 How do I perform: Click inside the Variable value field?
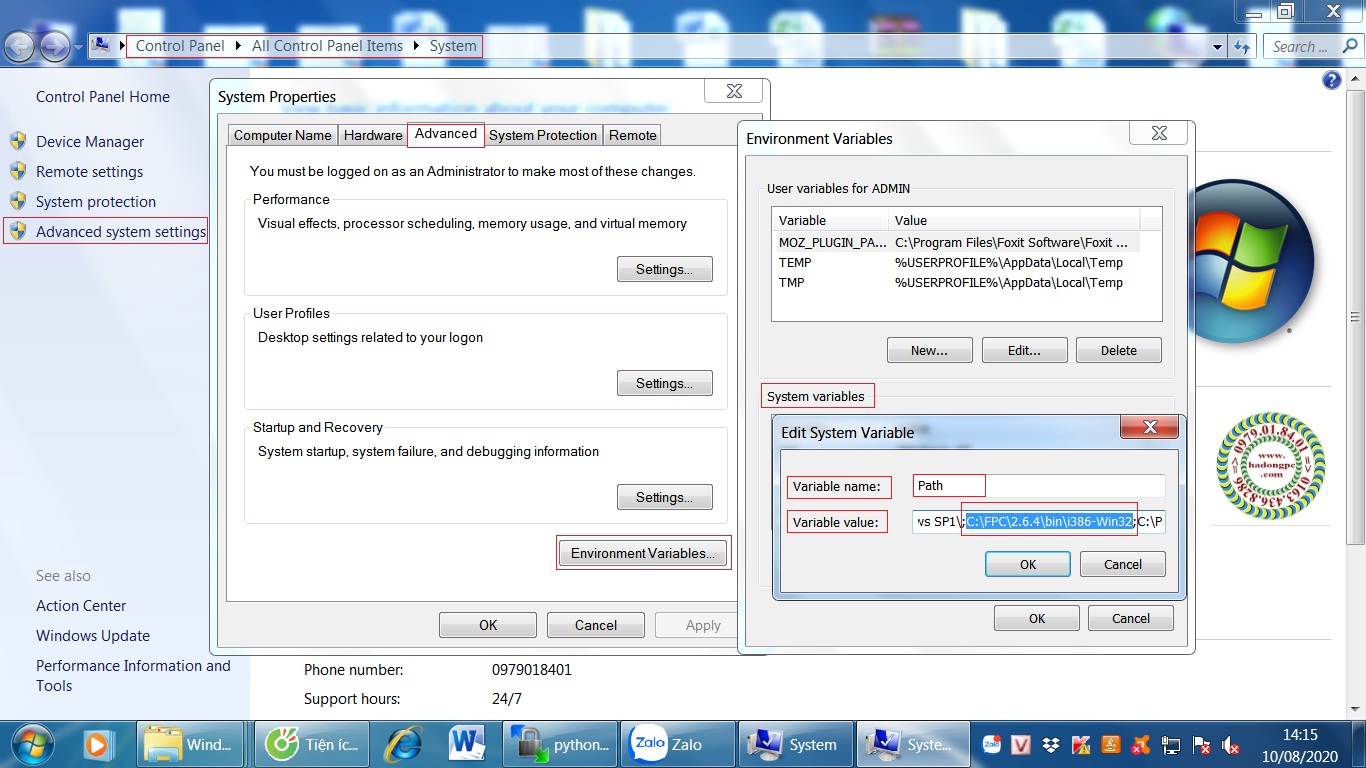(1039, 521)
